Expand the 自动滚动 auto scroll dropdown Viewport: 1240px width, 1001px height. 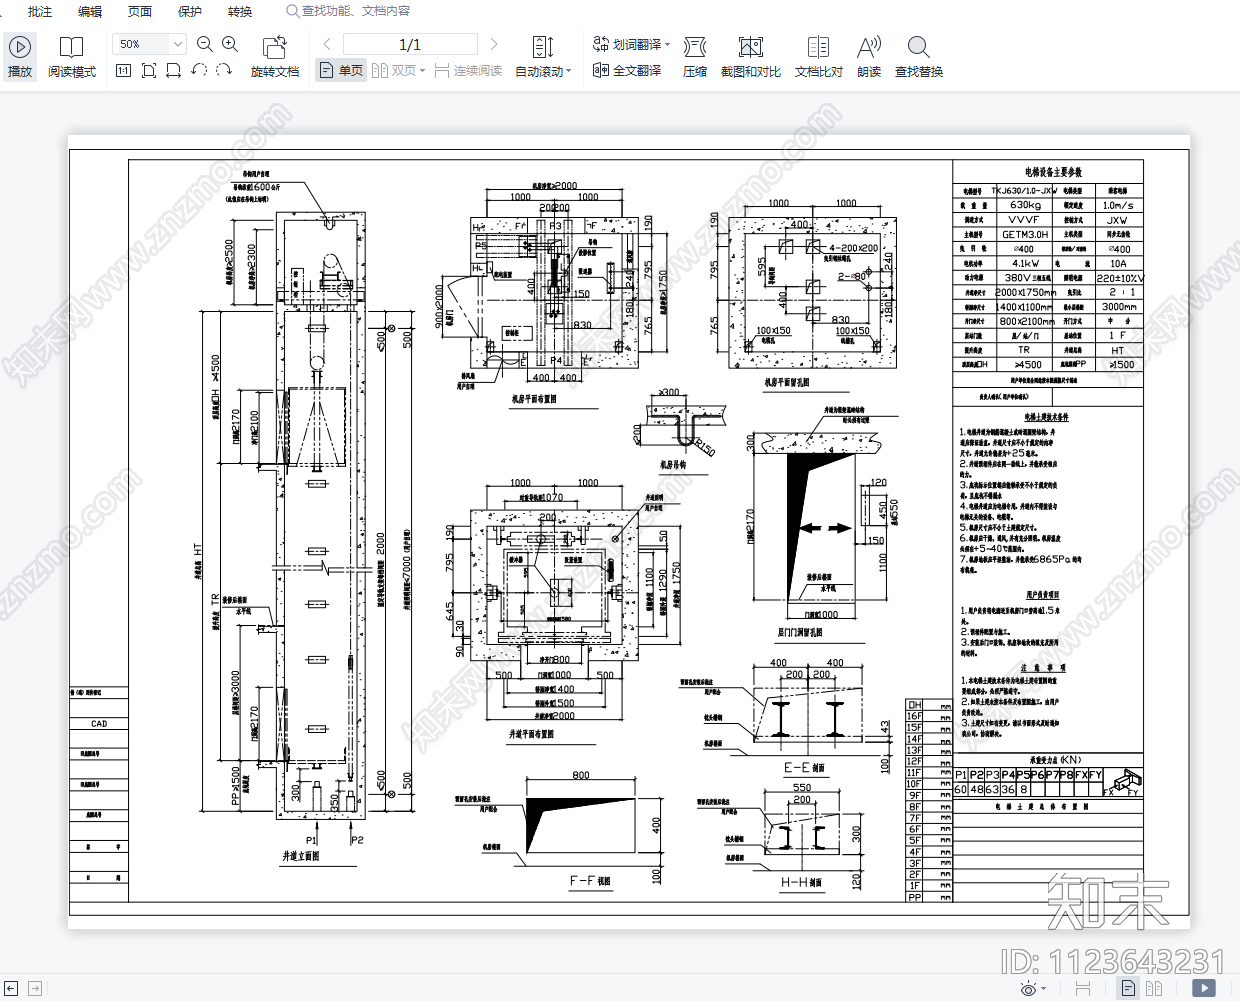pyautogui.click(x=569, y=71)
